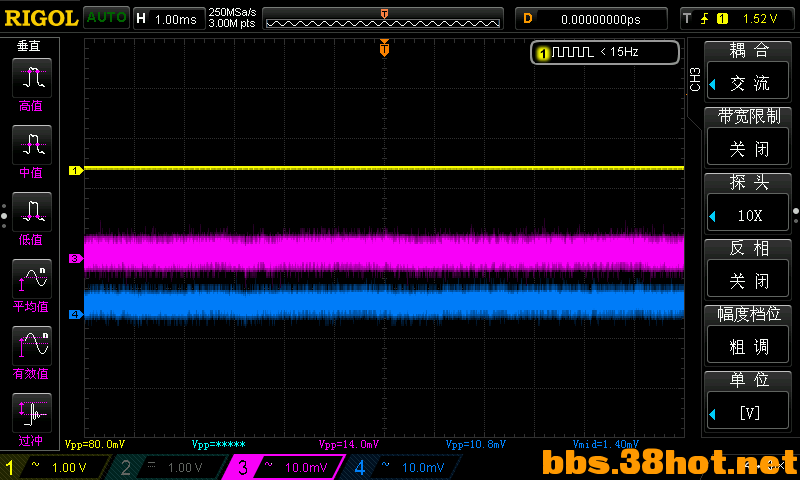Viewport: 800px width, 480px height.
Task: Click the 250MSa/s sample rate readout
Action: click(x=232, y=12)
